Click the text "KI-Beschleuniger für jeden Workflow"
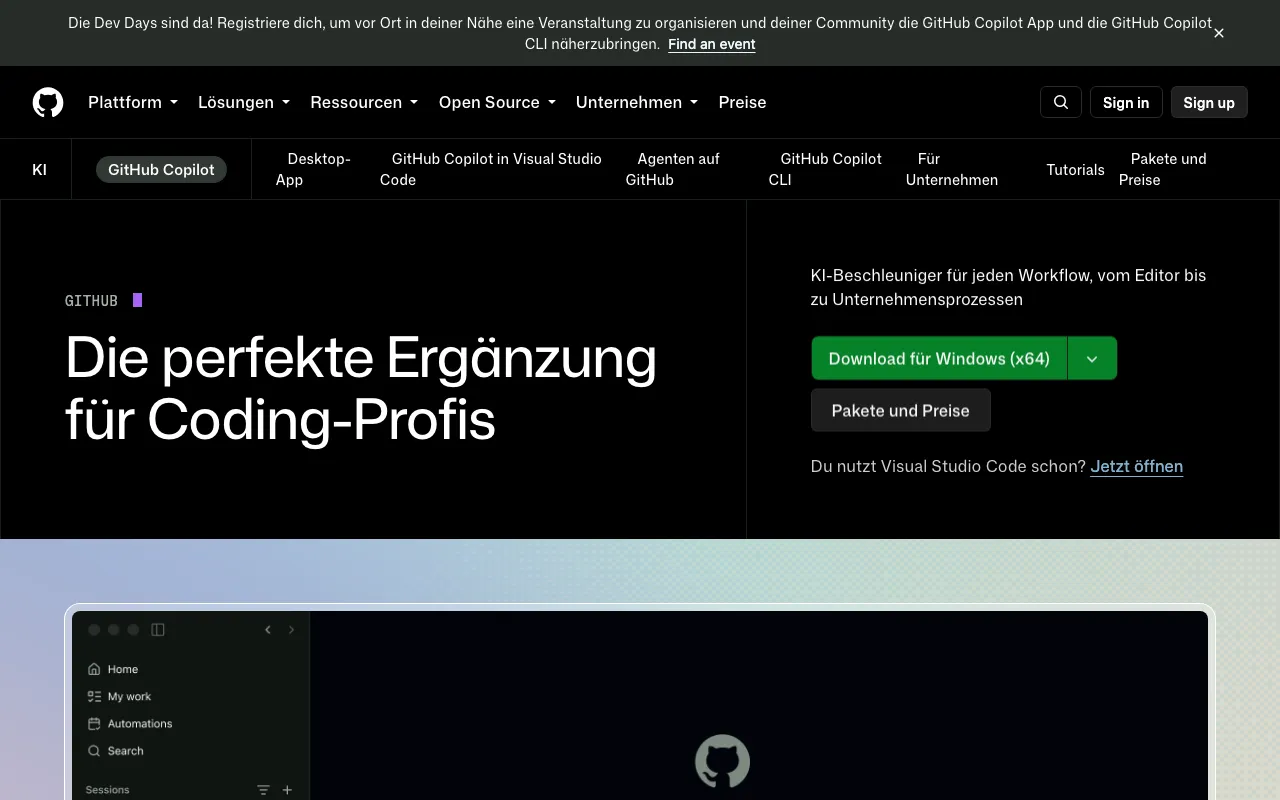The height and width of the screenshot is (800, 1280). [x=952, y=275]
